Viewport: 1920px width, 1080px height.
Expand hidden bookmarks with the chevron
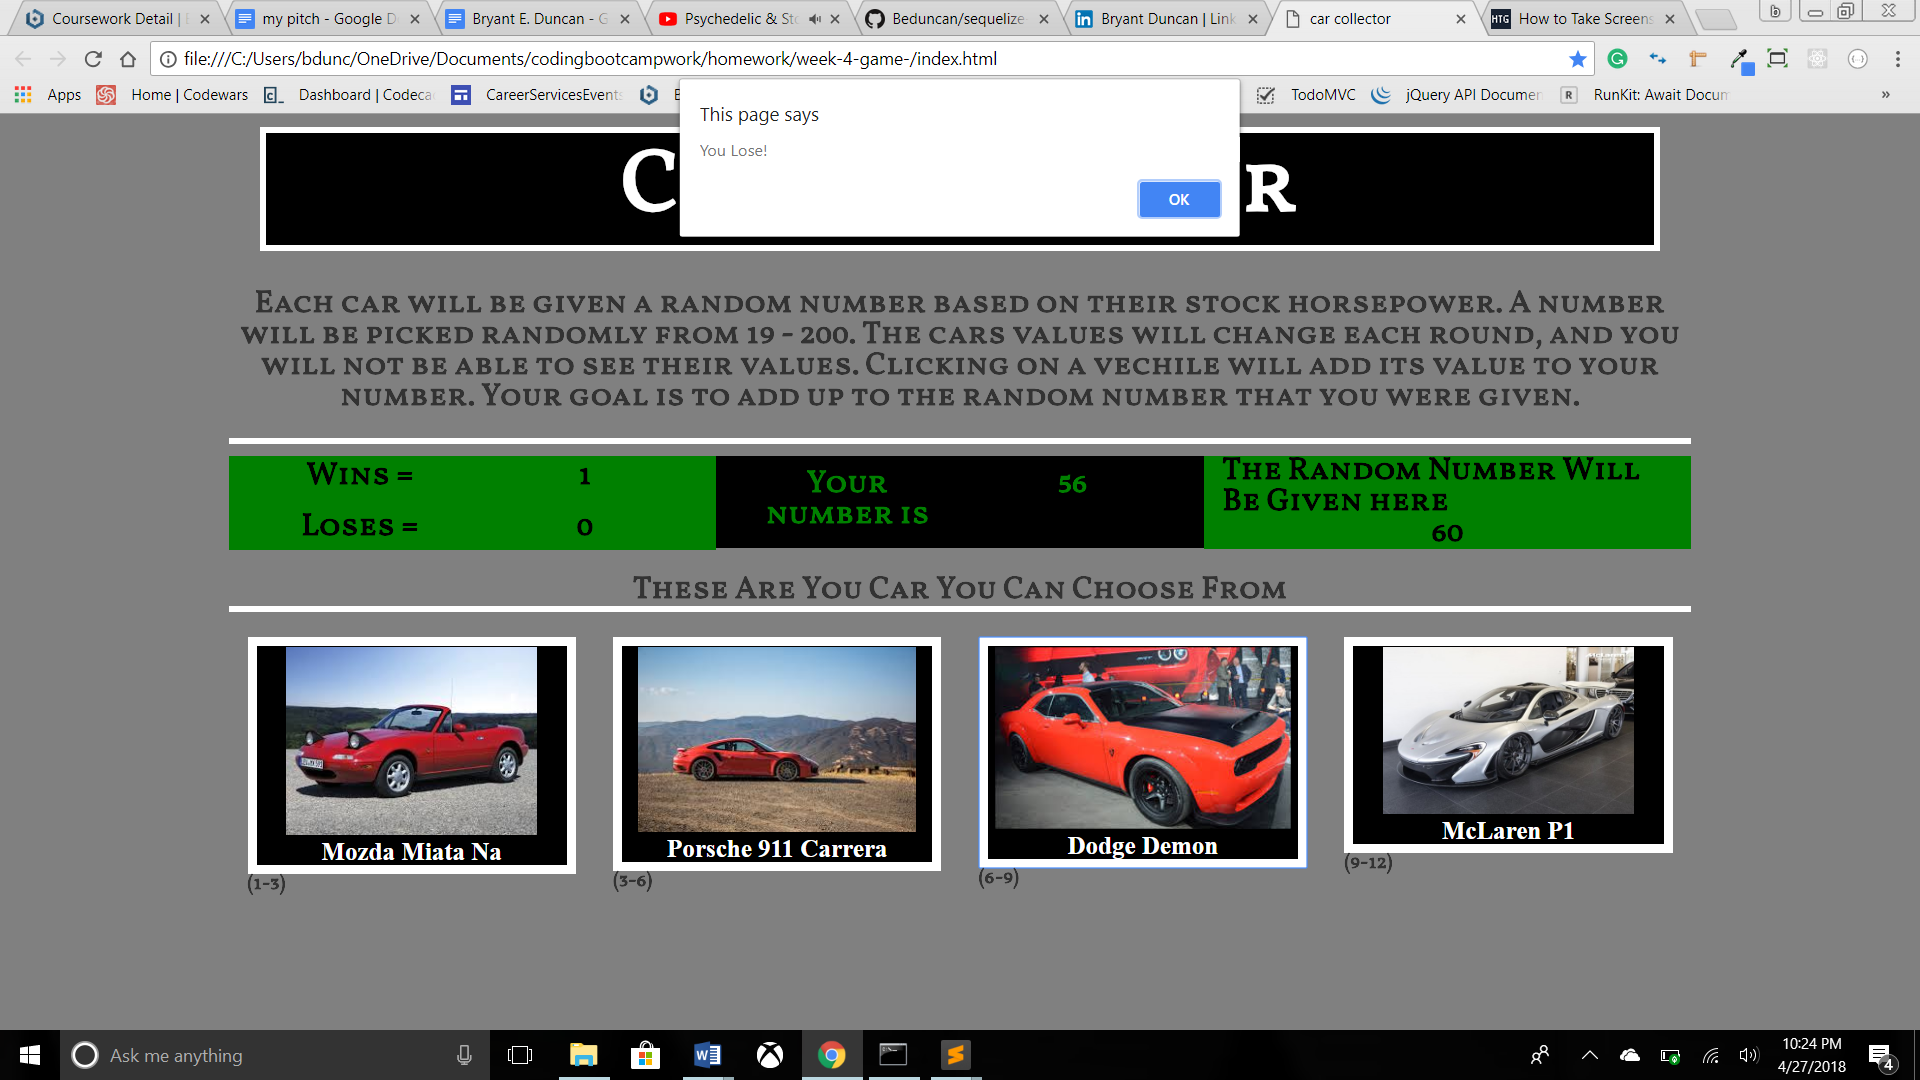pos(1886,95)
